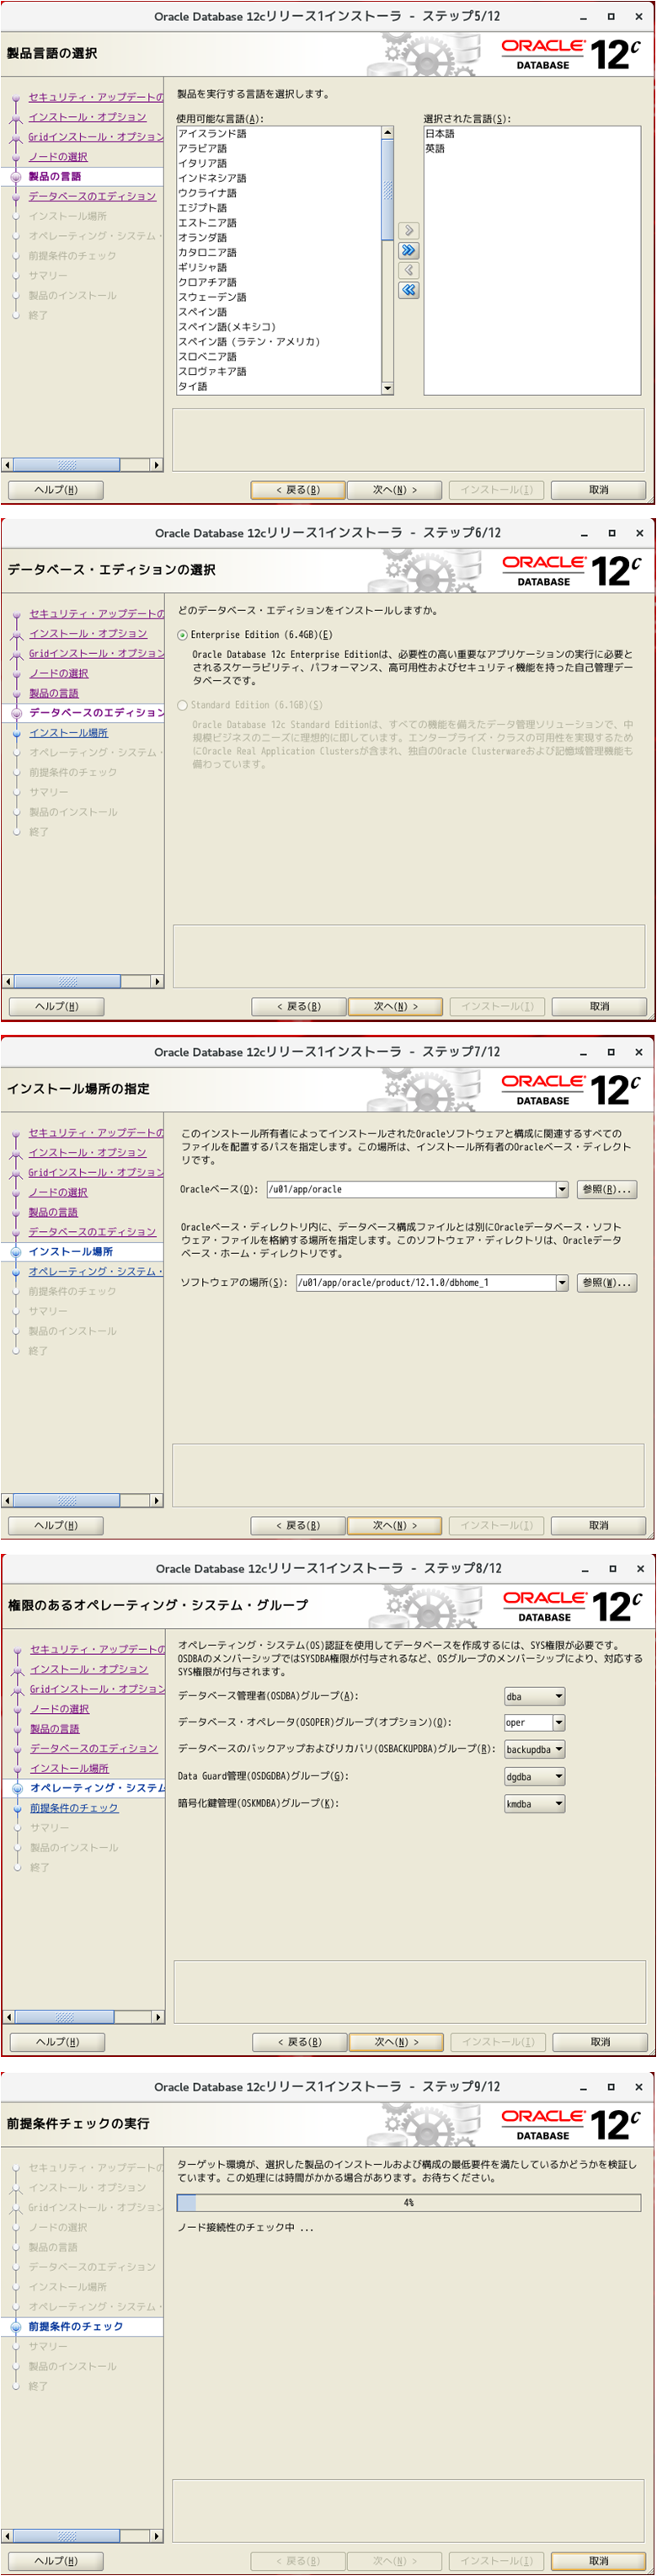Open the ソフトウェアの場所 path dropdown
Image resolution: width=657 pixels, height=2576 pixels.
[x=561, y=1282]
